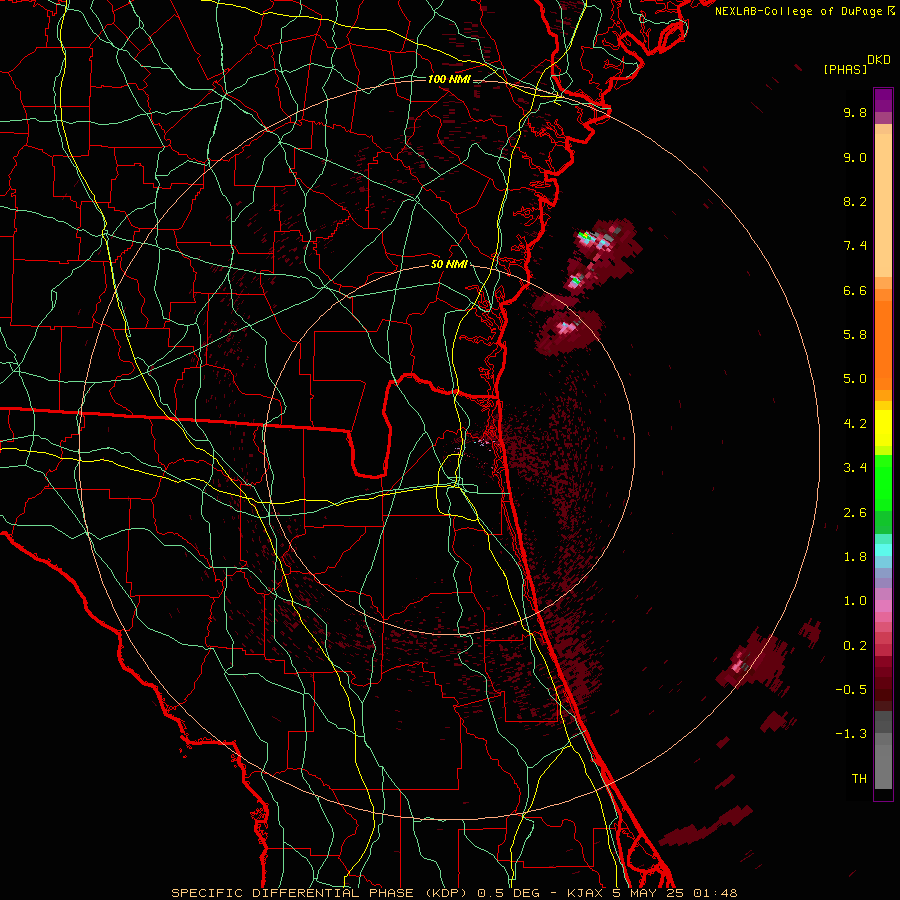Click the 6.6 legend value
Screen dimensions: 900x900
(x=855, y=290)
